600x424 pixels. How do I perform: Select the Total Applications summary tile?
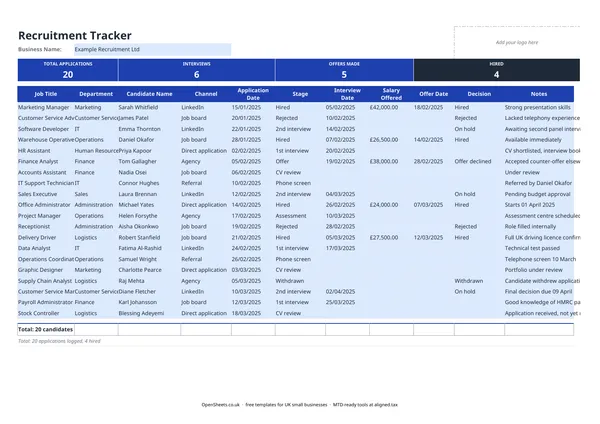tap(68, 70)
